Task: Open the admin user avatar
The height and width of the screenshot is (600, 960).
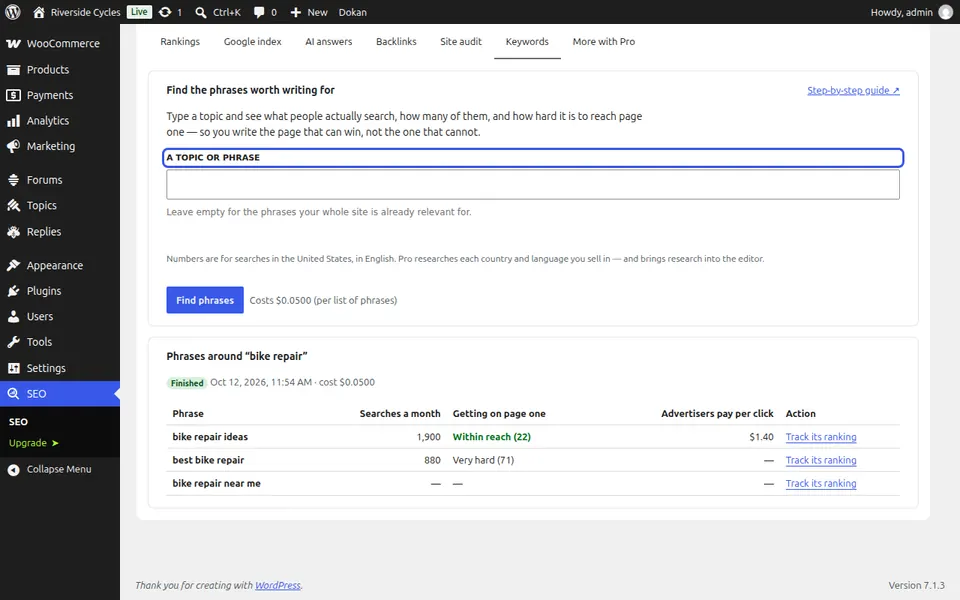Action: (946, 12)
